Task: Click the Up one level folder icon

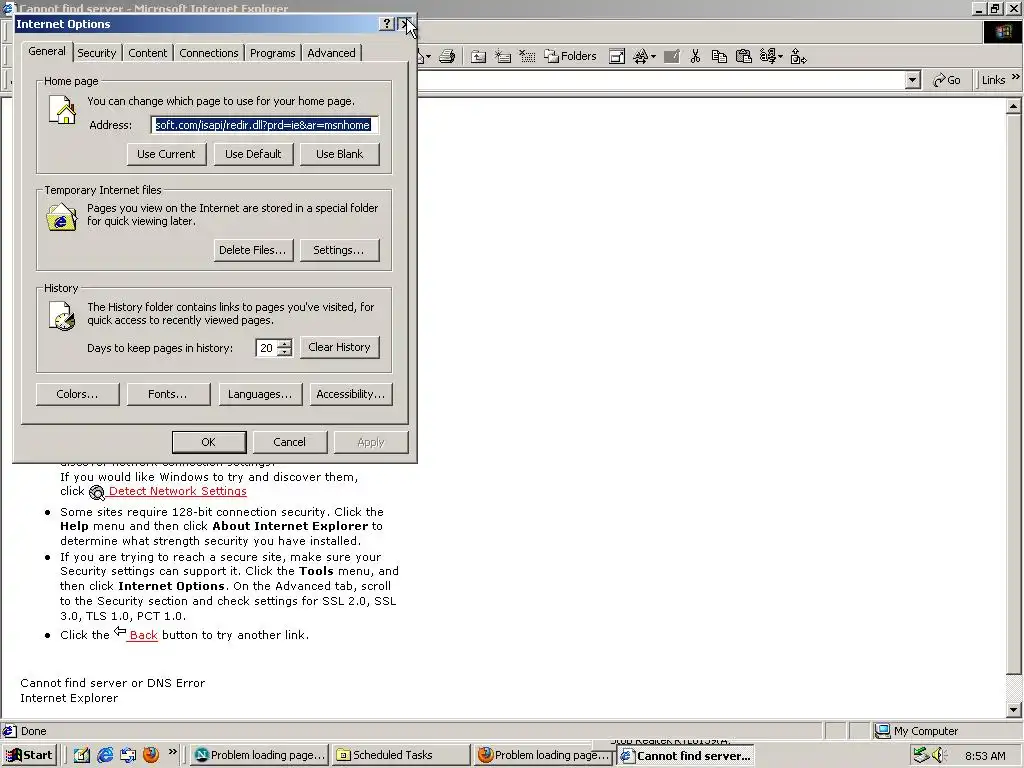Action: coord(479,57)
